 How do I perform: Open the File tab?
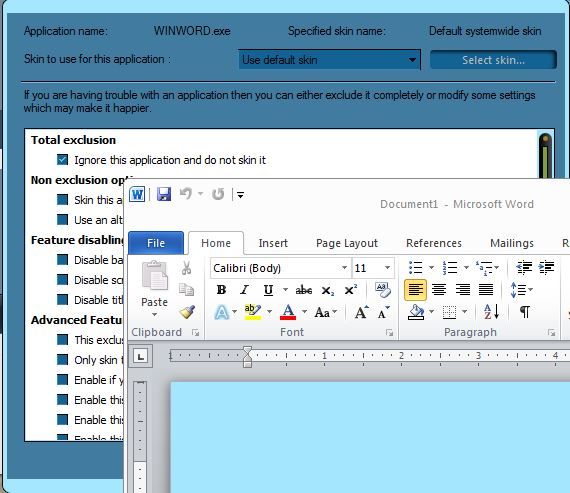156,243
